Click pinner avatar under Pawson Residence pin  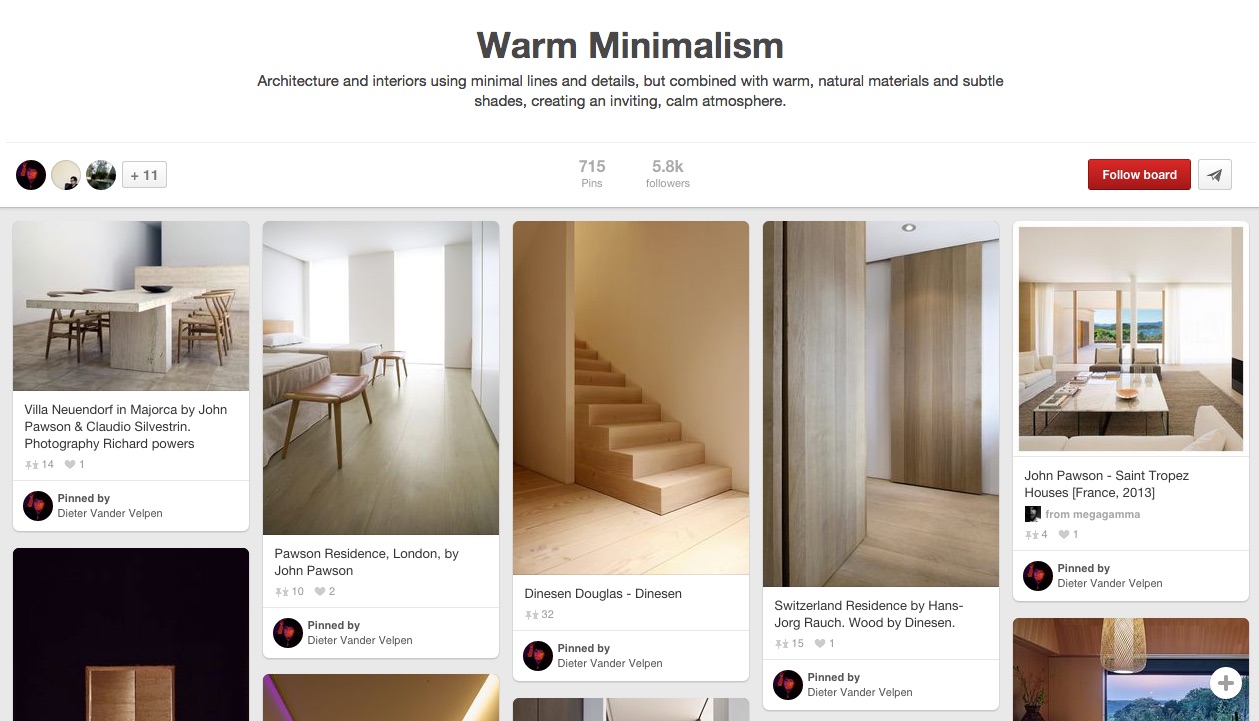[x=288, y=633]
